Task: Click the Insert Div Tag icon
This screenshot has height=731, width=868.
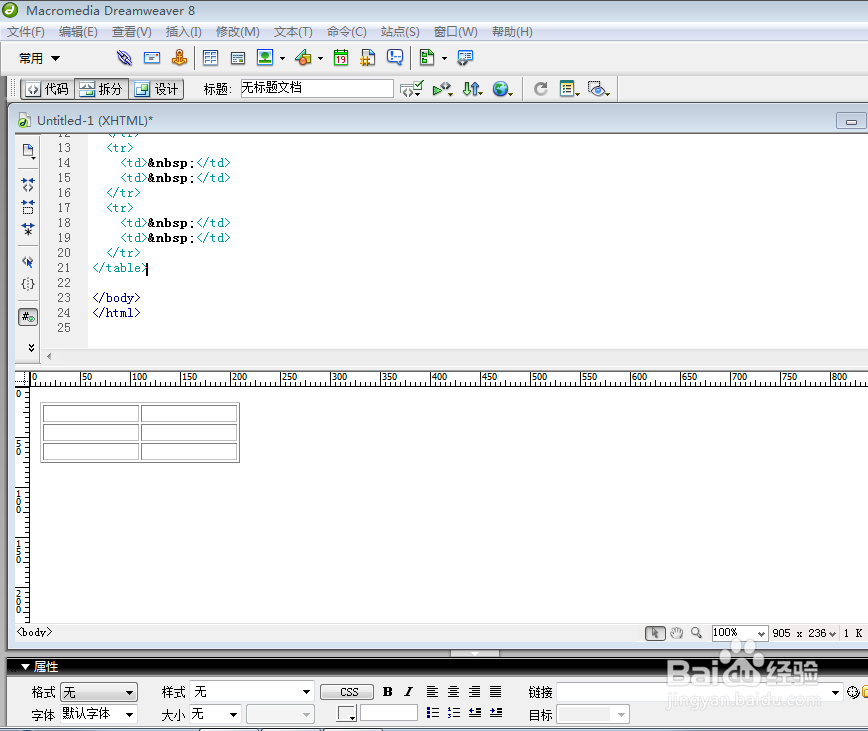Action: [238, 58]
